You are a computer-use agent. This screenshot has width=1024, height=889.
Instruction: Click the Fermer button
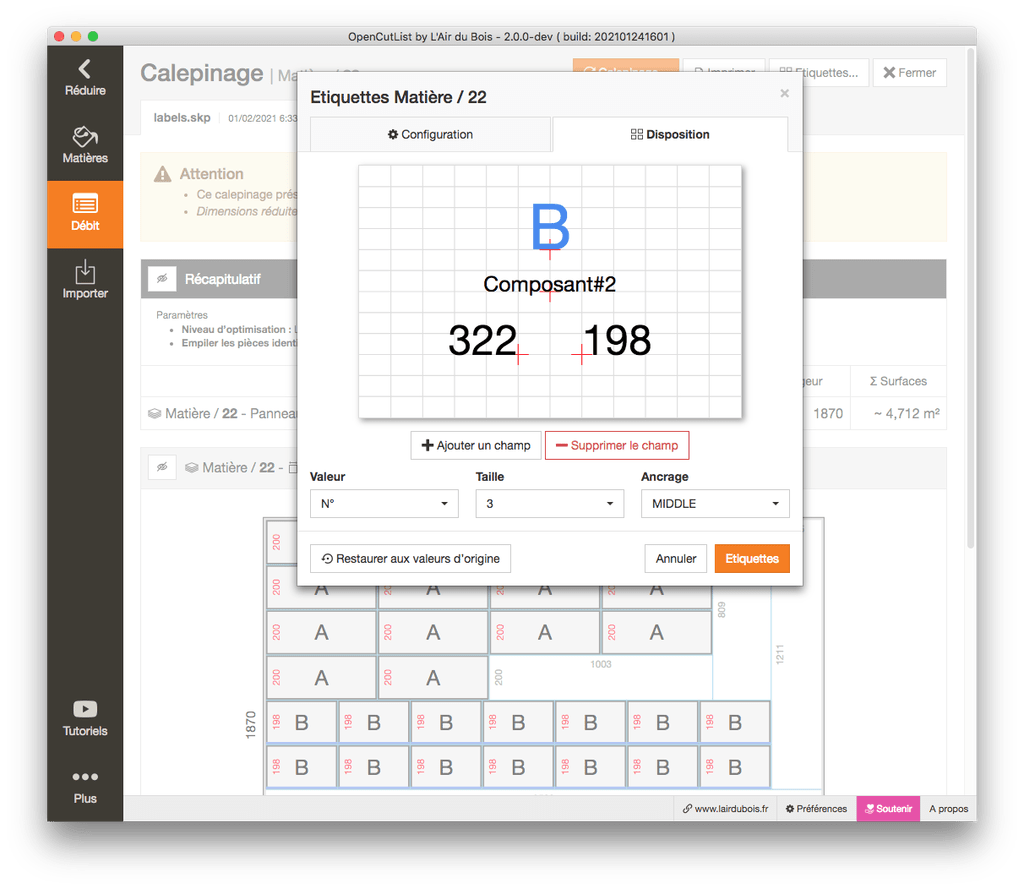[910, 73]
